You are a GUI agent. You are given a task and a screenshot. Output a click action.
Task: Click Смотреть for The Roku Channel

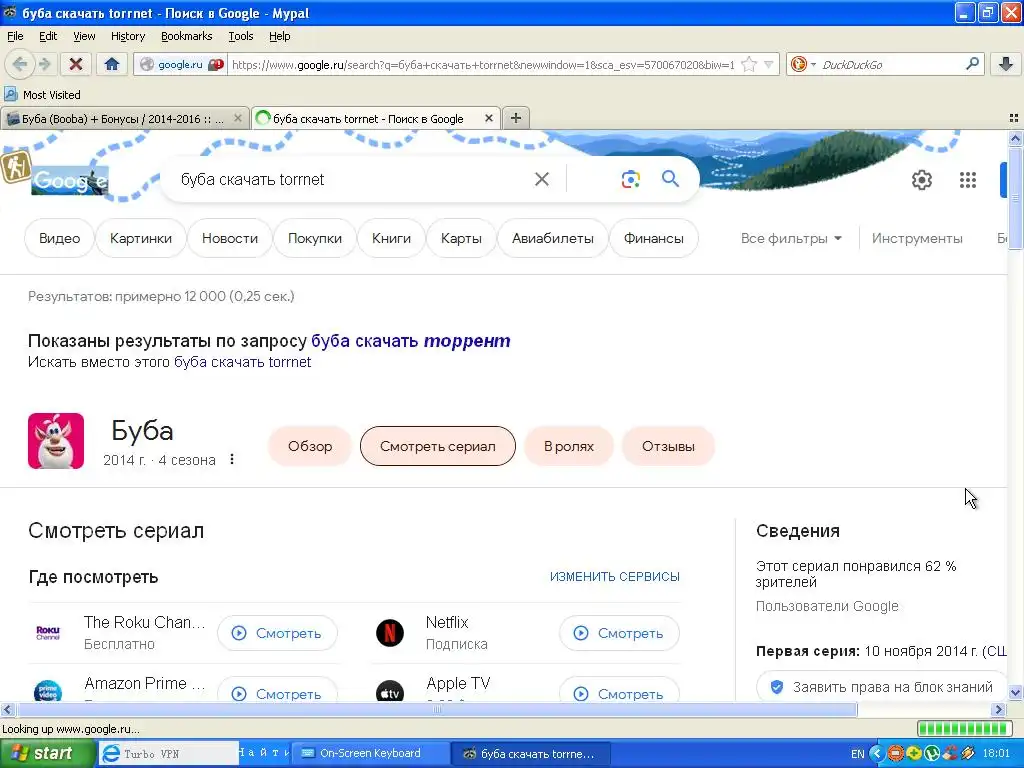pyautogui.click(x=278, y=633)
